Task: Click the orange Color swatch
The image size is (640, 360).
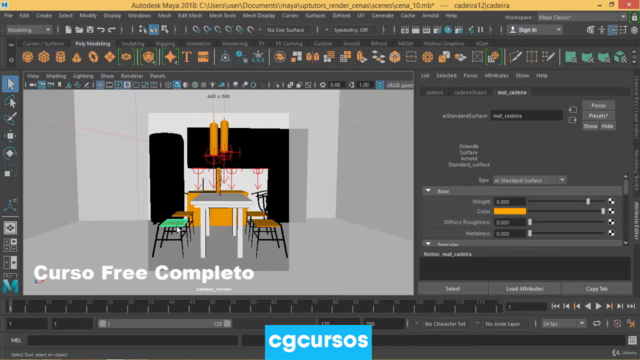Action: tap(510, 211)
